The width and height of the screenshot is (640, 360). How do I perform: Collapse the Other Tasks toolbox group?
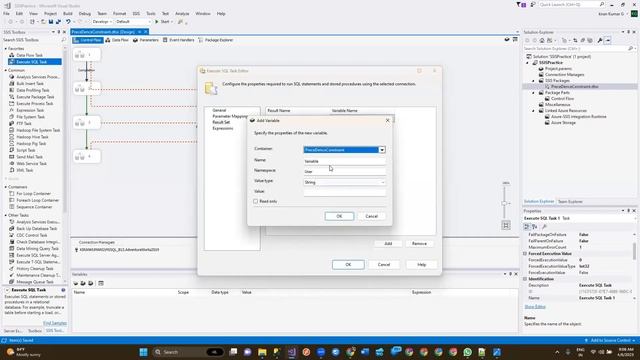(x=6, y=215)
